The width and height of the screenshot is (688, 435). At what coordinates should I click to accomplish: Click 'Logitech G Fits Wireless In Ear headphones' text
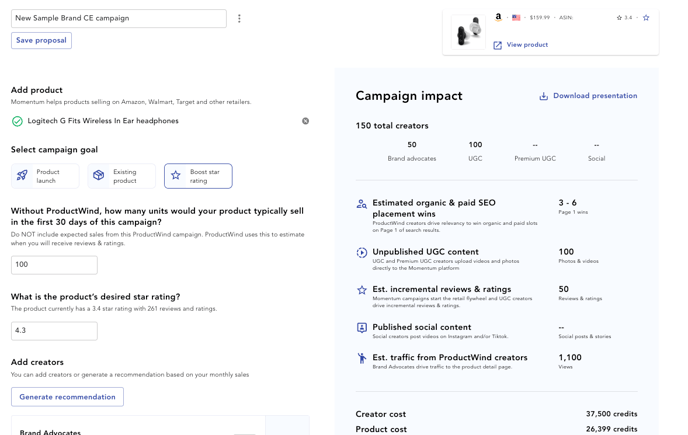(103, 121)
